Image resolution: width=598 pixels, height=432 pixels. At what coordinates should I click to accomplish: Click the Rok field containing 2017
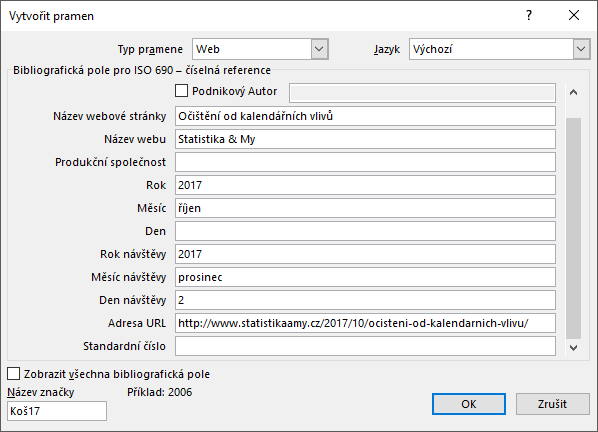(365, 185)
